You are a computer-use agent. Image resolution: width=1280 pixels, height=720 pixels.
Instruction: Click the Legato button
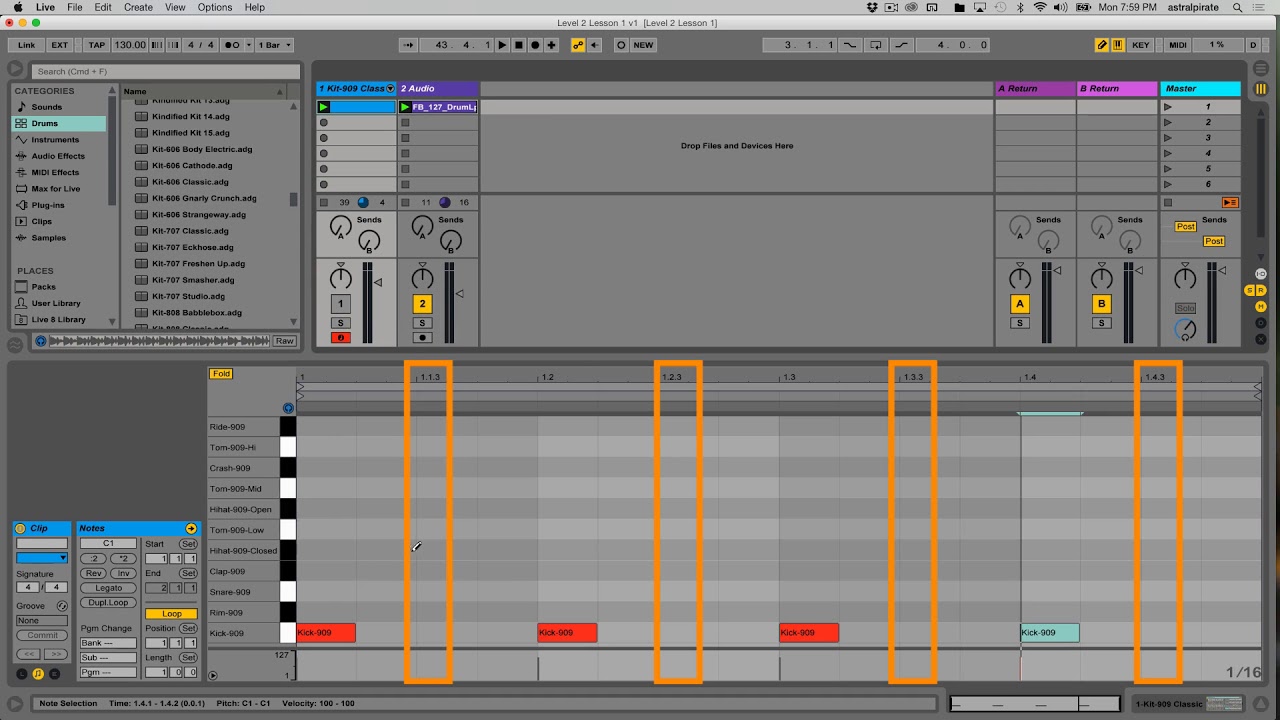click(108, 588)
